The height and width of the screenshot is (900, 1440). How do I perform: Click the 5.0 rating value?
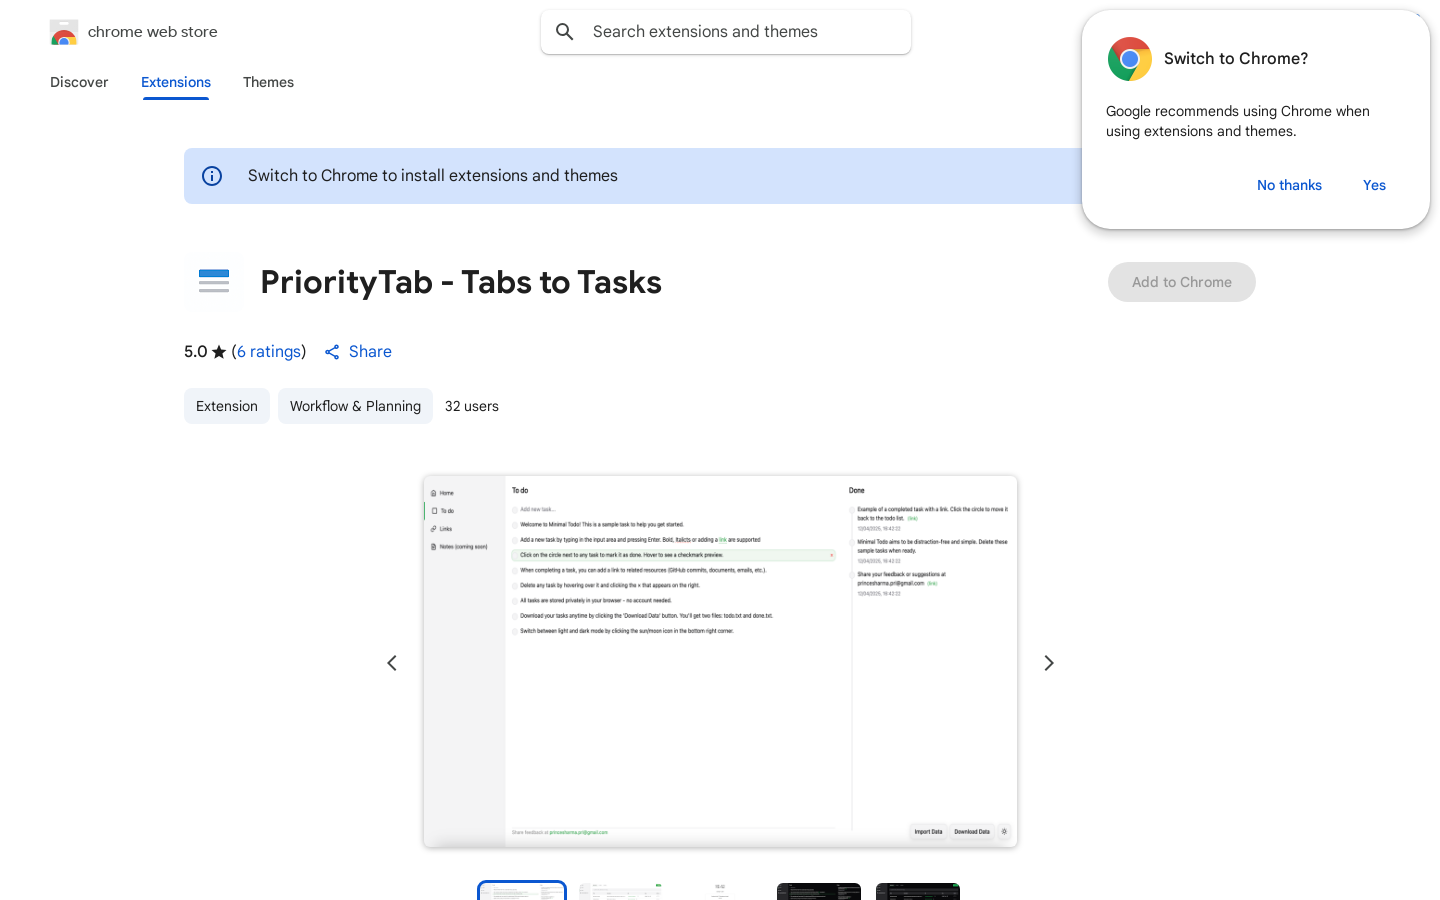tap(195, 351)
